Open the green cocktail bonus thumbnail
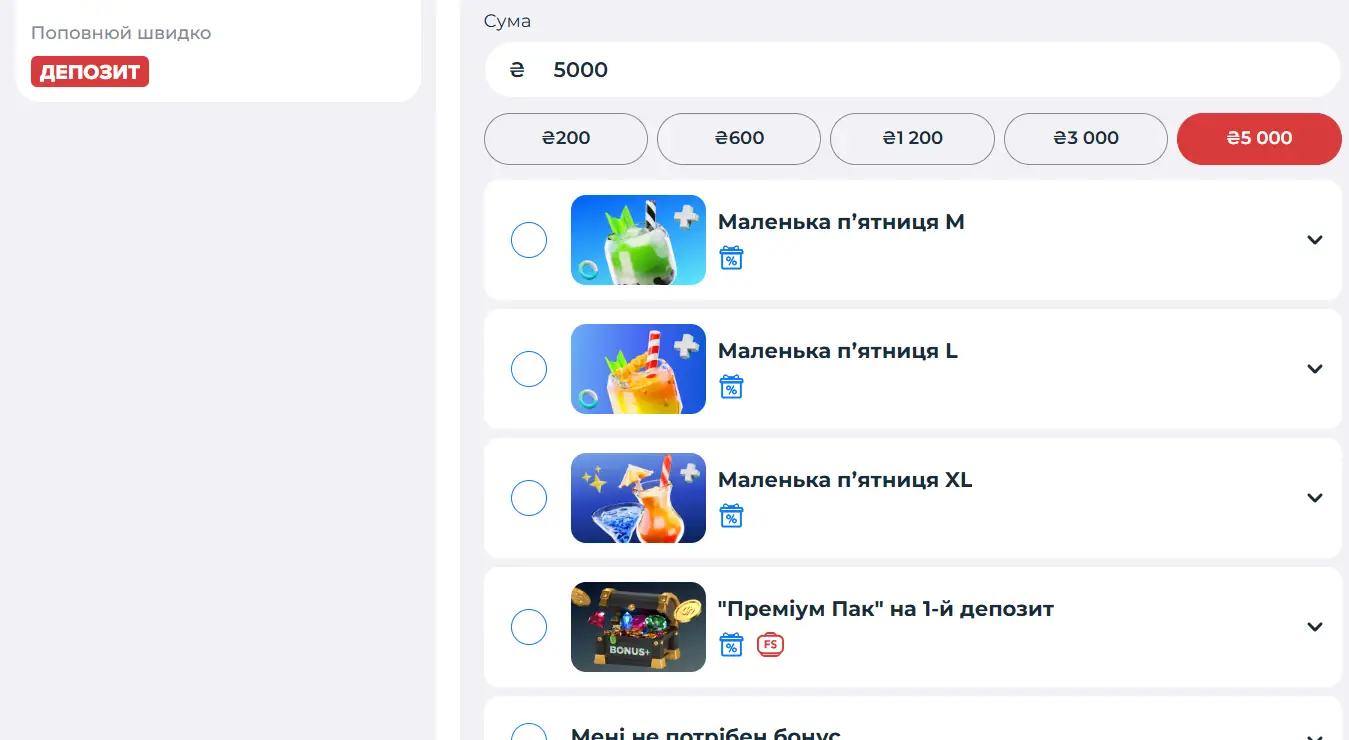 tap(638, 240)
